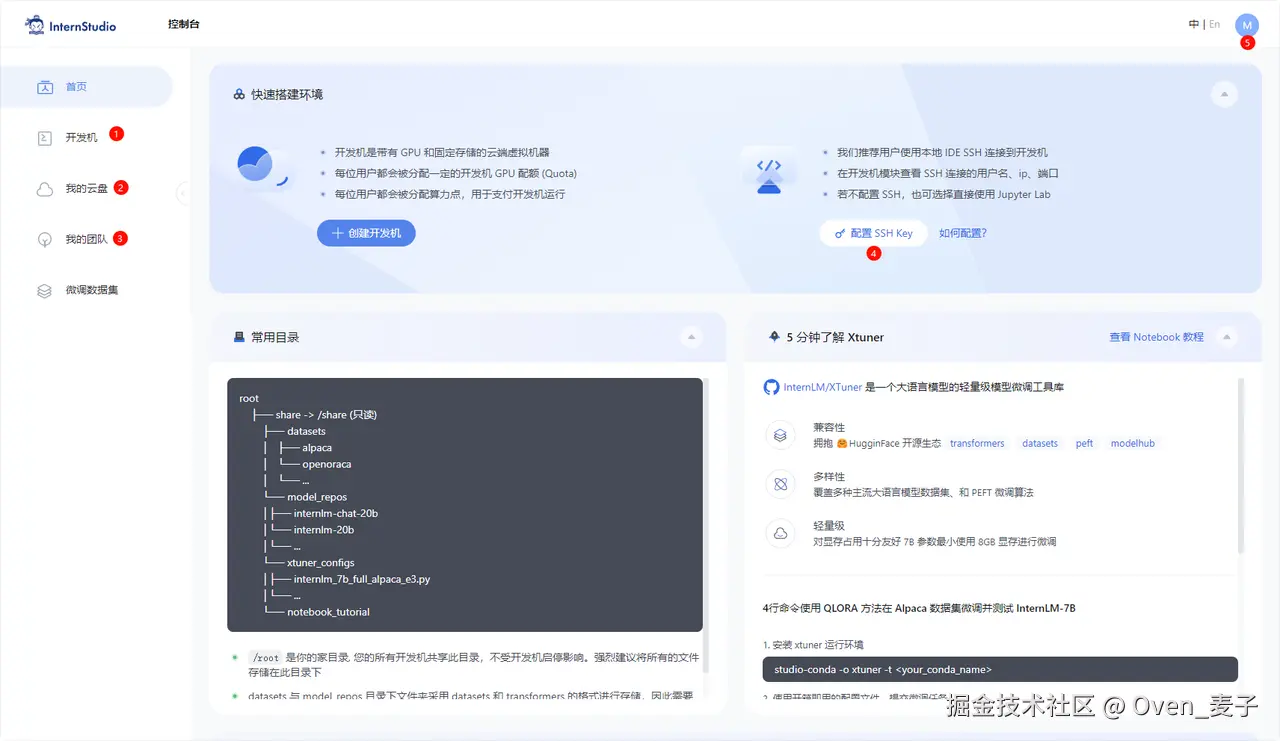Click the xtuner_configs tree row
Screen dimensions: 1280x741
point(320,563)
